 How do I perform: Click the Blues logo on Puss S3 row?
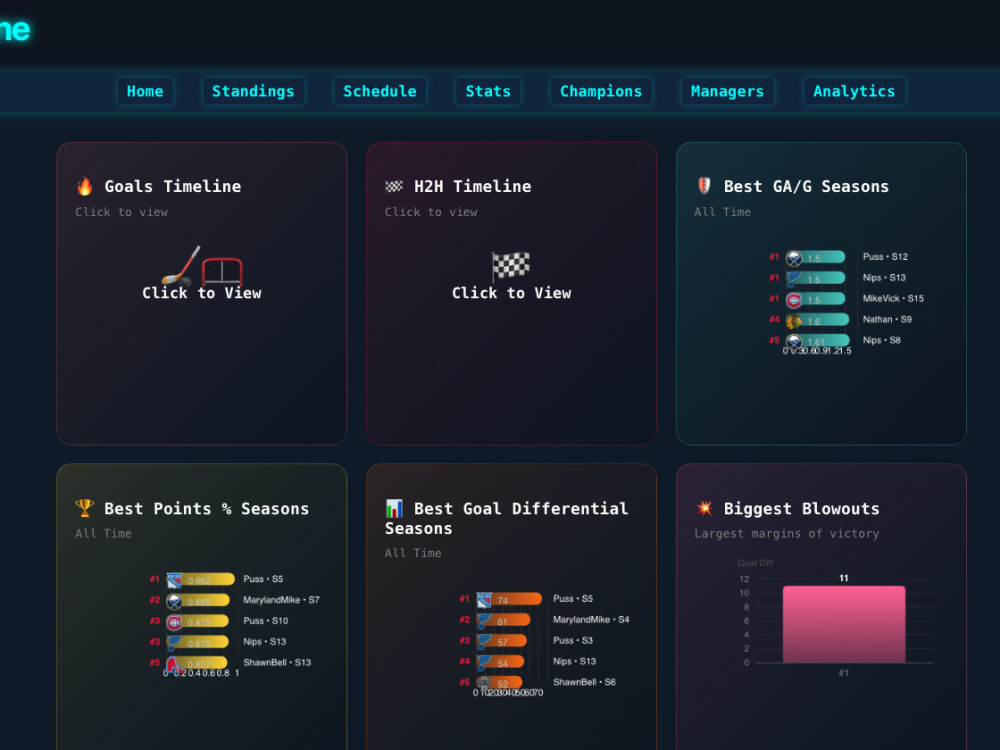[x=484, y=642]
